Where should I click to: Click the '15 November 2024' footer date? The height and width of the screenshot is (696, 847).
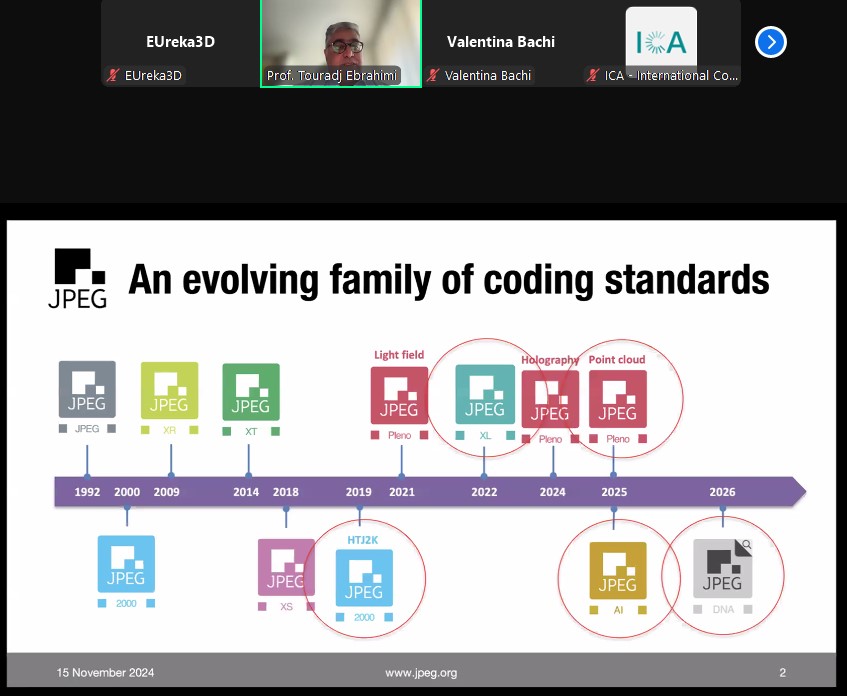[105, 673]
